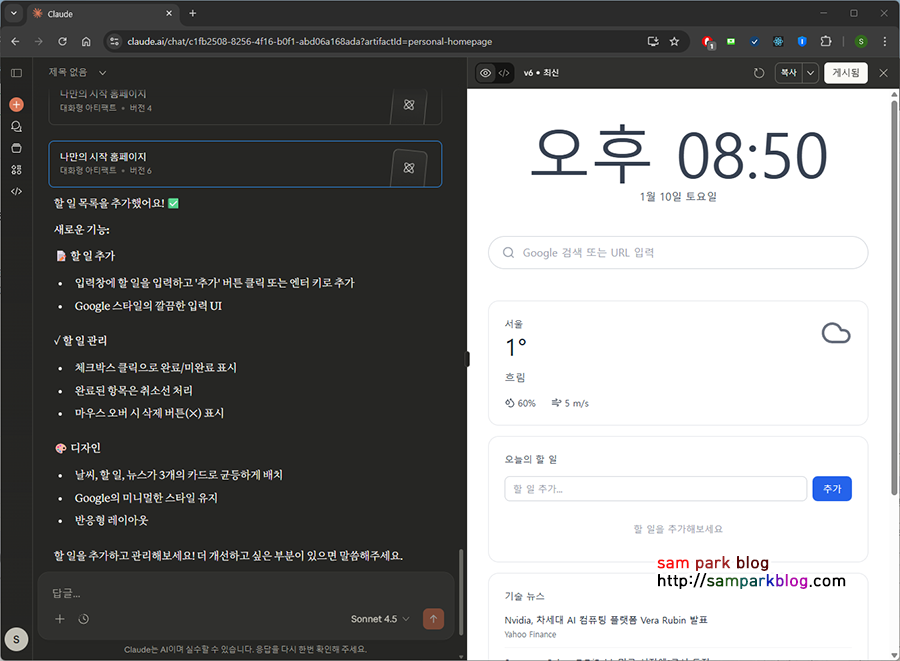Click the cloud weather icon
Image resolution: width=900 pixels, height=661 pixels.
tap(836, 333)
